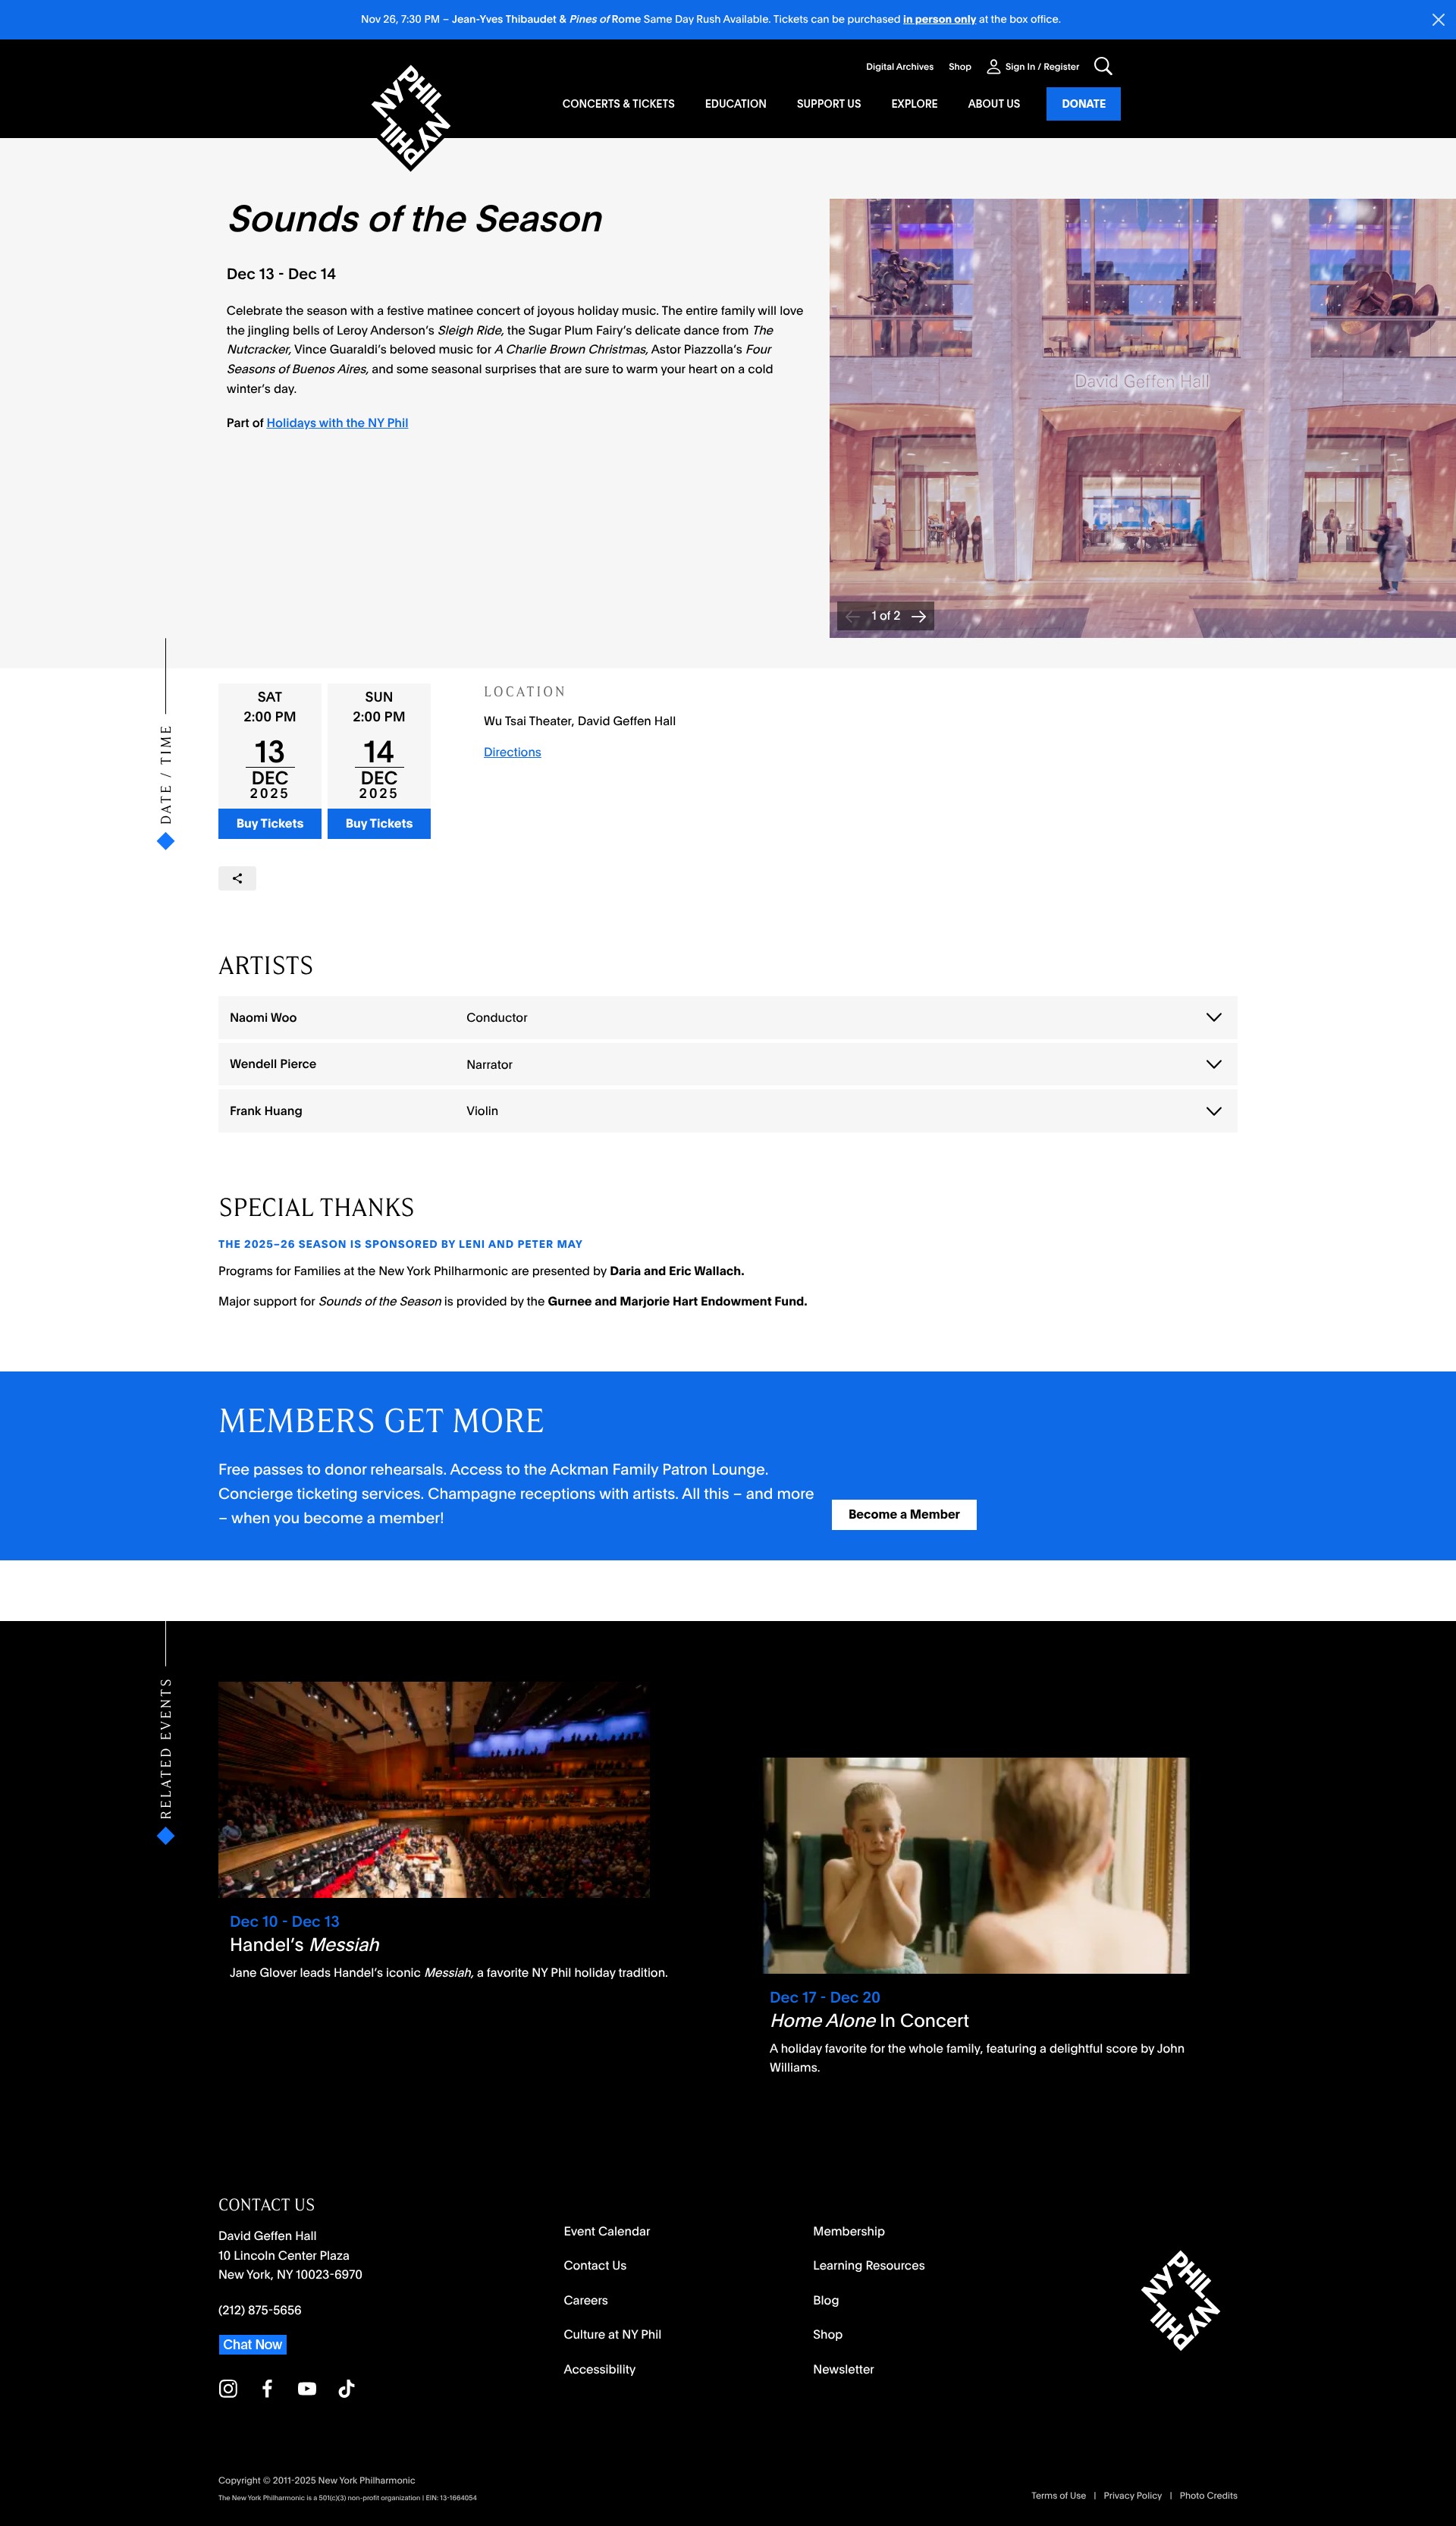The image size is (1456, 2526).
Task: Click 'Dec 10 - Dec 13' date text
Action: point(284,1921)
